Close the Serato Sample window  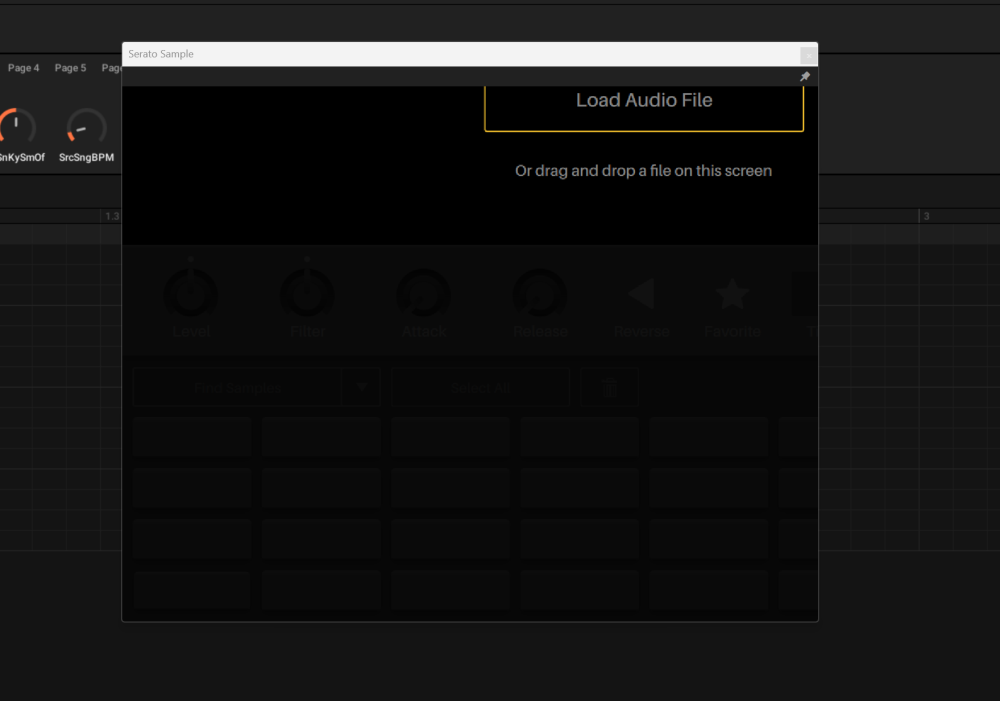[x=809, y=55]
